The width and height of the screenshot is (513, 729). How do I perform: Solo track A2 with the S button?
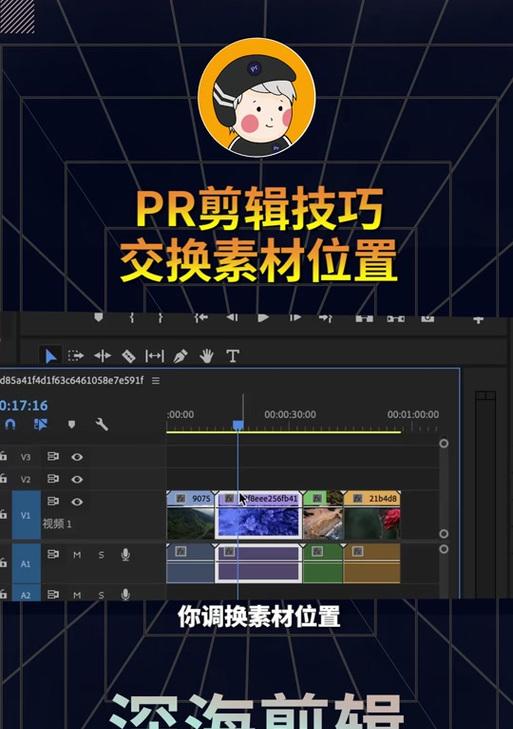click(x=101, y=595)
